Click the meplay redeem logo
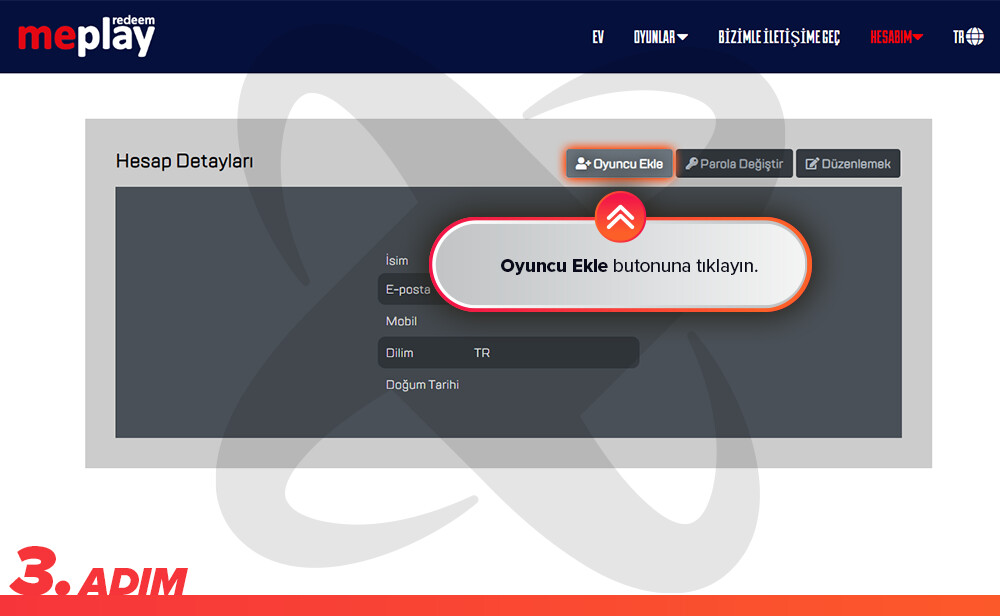The image size is (1000, 616). [x=86, y=36]
